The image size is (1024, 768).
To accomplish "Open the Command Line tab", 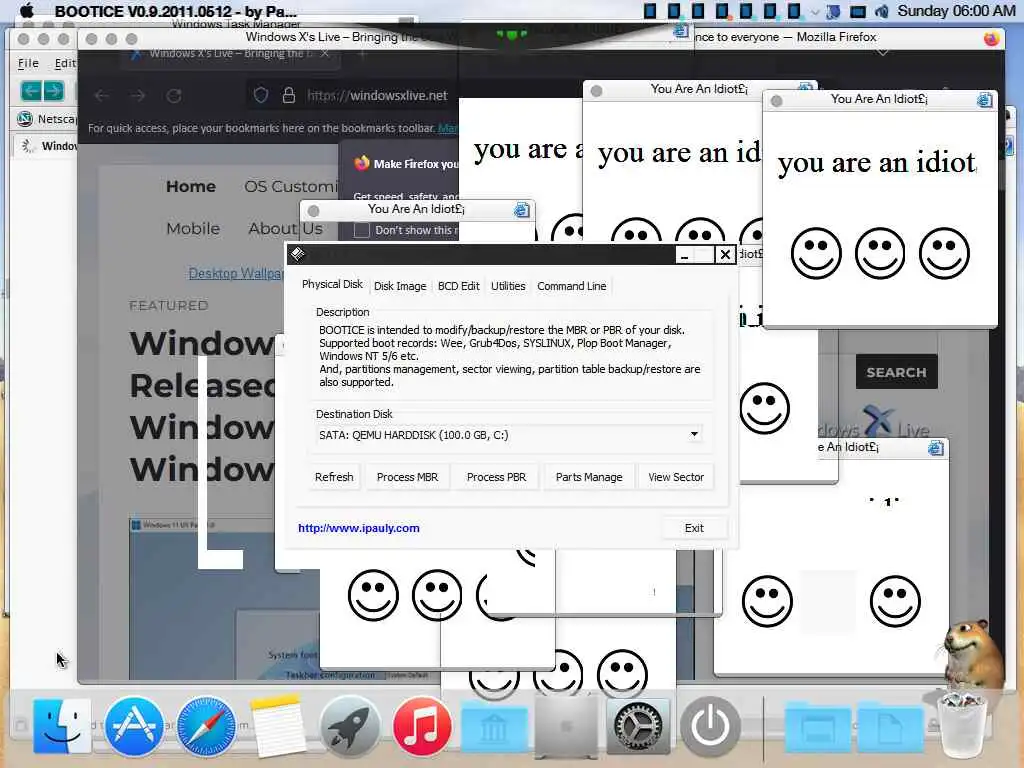I will [x=571, y=286].
